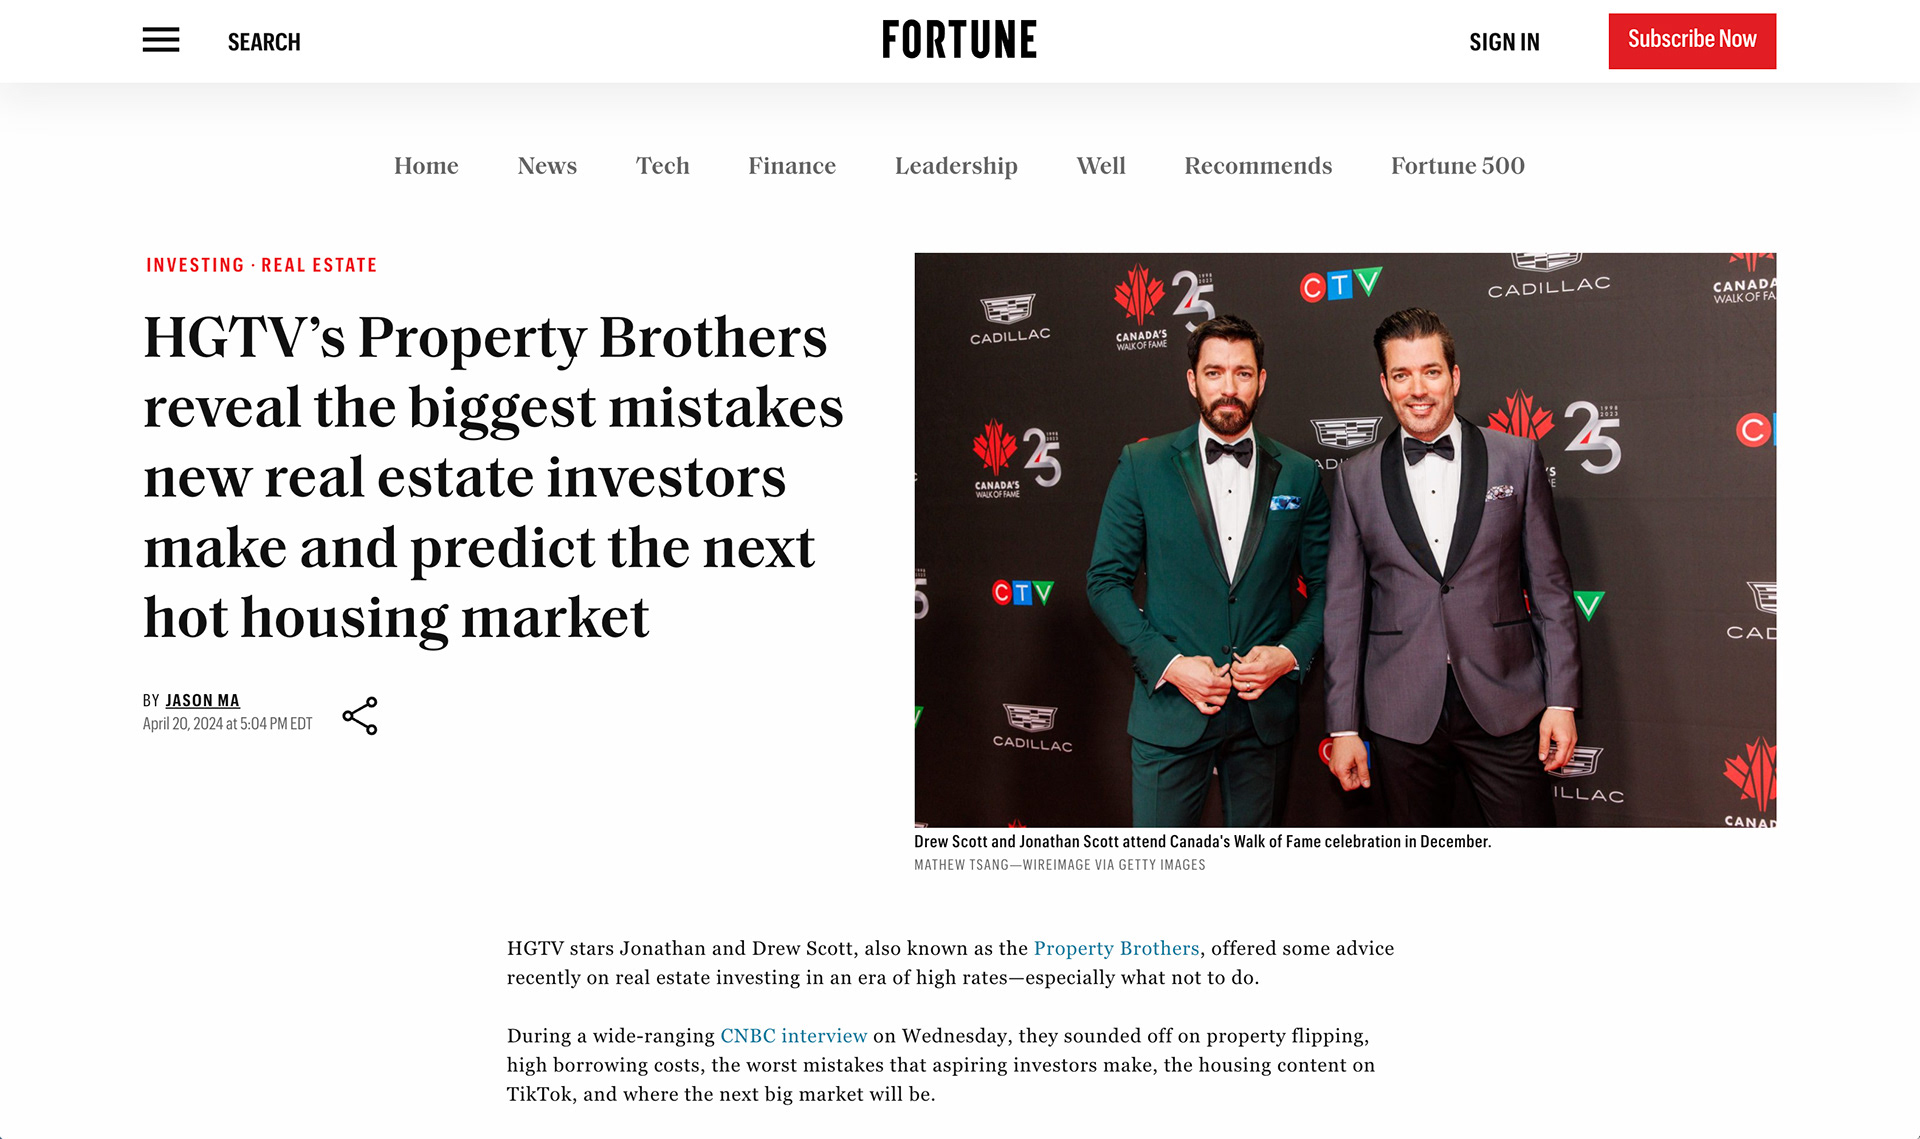Go to the Home nav item
Viewport: 1920px width, 1139px height.
(x=426, y=166)
